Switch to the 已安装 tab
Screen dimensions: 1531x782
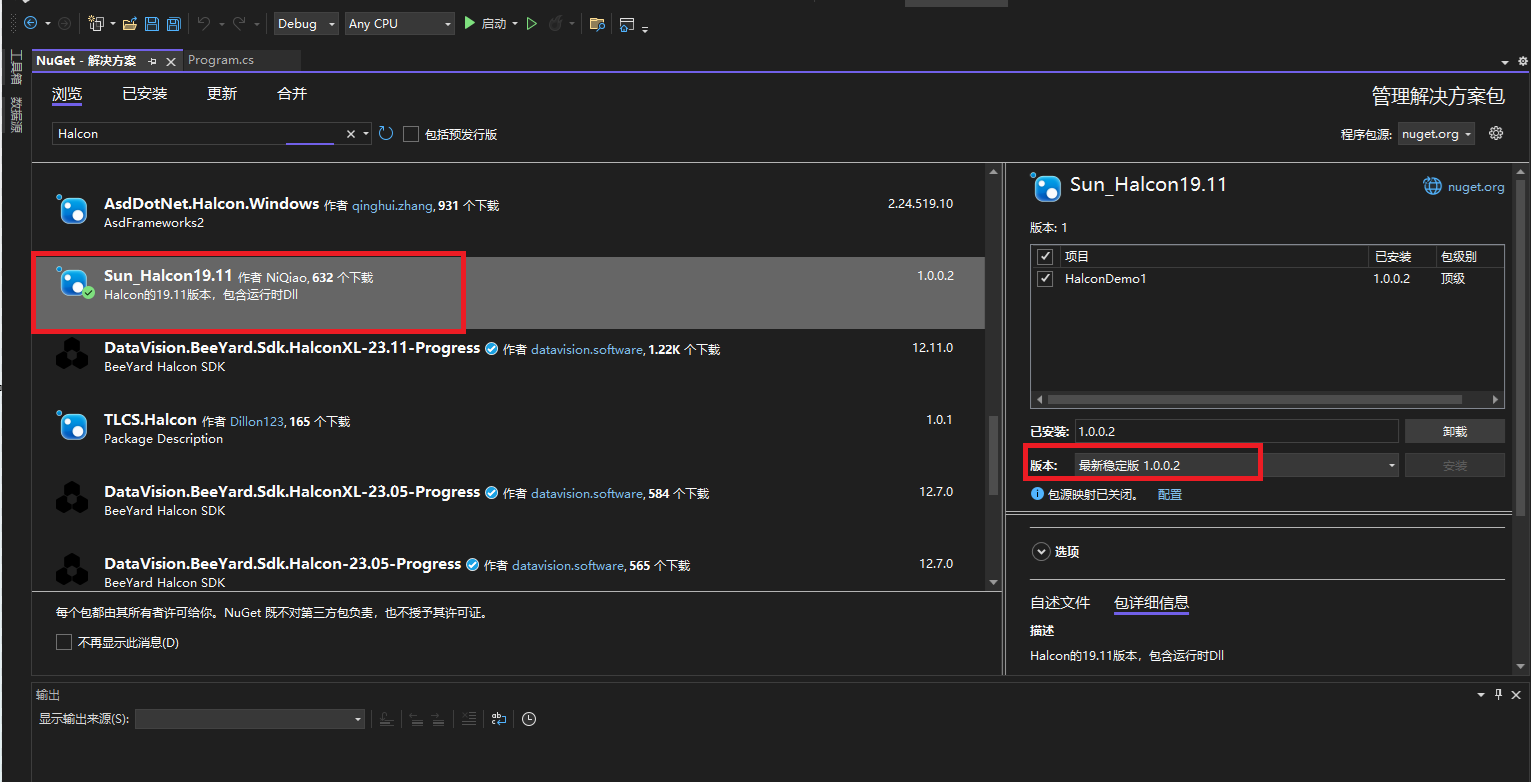(x=145, y=94)
